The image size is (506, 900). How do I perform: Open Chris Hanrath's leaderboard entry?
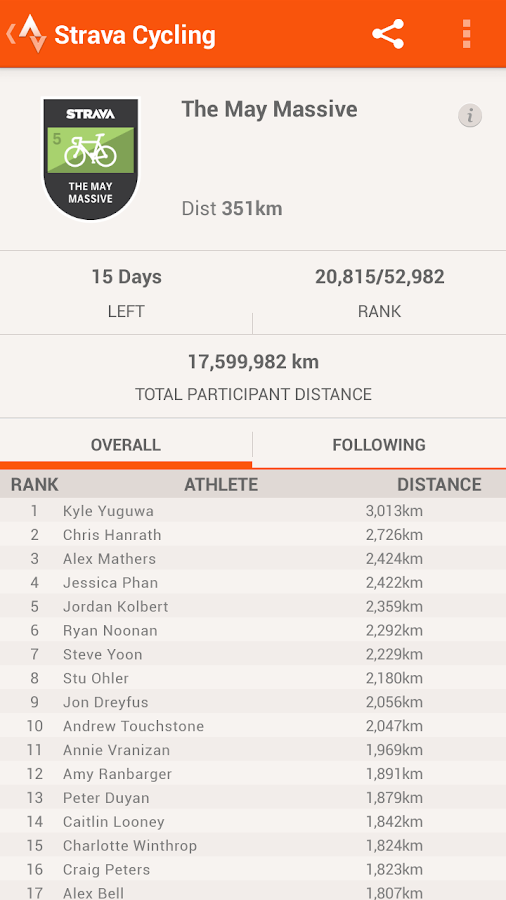pos(253,535)
